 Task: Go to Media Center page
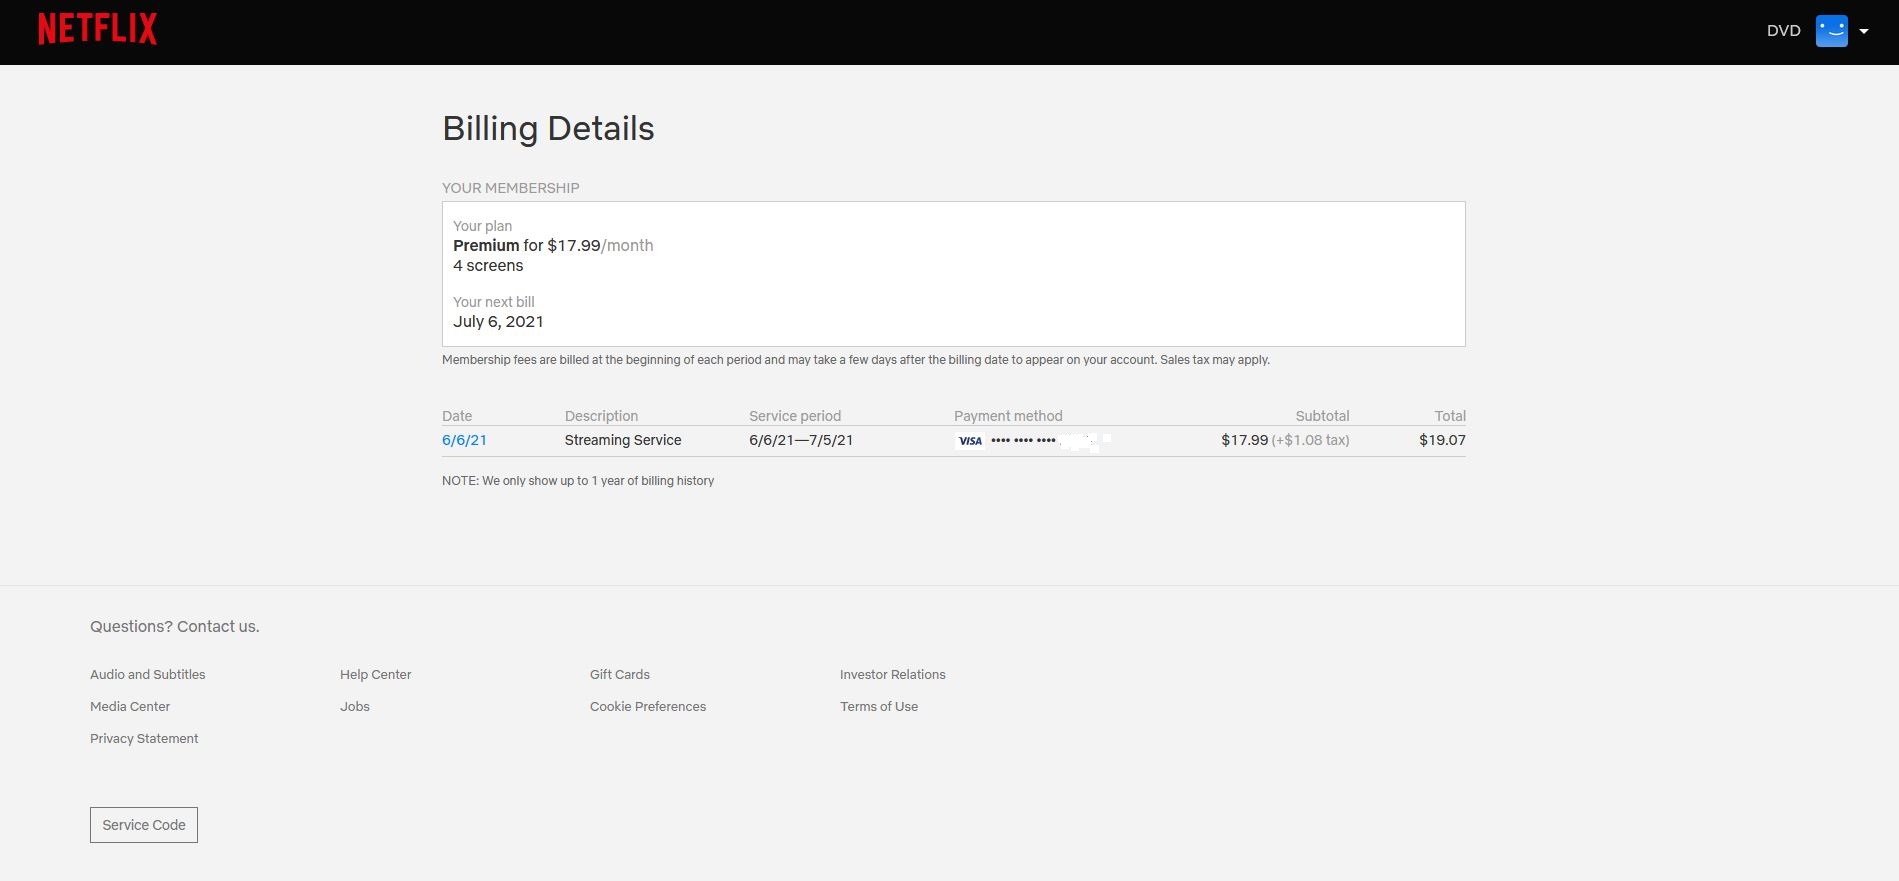pyautogui.click(x=130, y=707)
